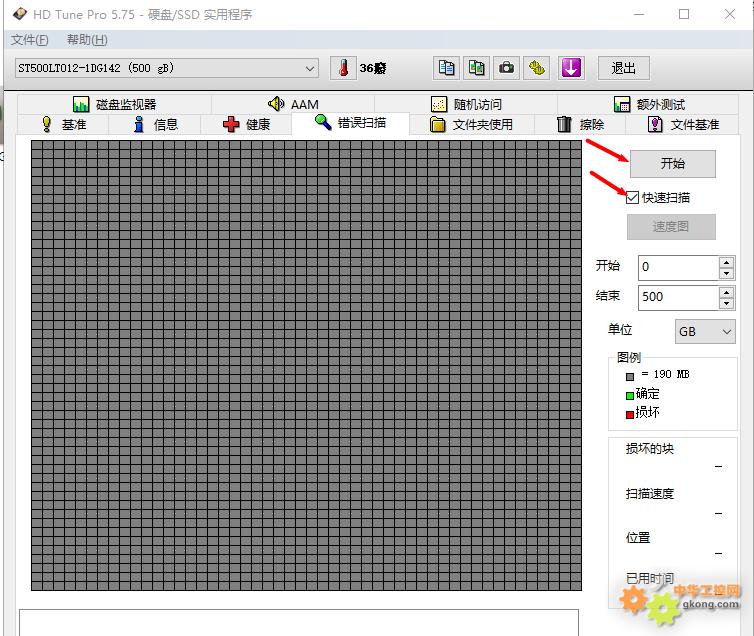The height and width of the screenshot is (636, 754).
Task: Click the 退出 button
Action: click(624, 68)
